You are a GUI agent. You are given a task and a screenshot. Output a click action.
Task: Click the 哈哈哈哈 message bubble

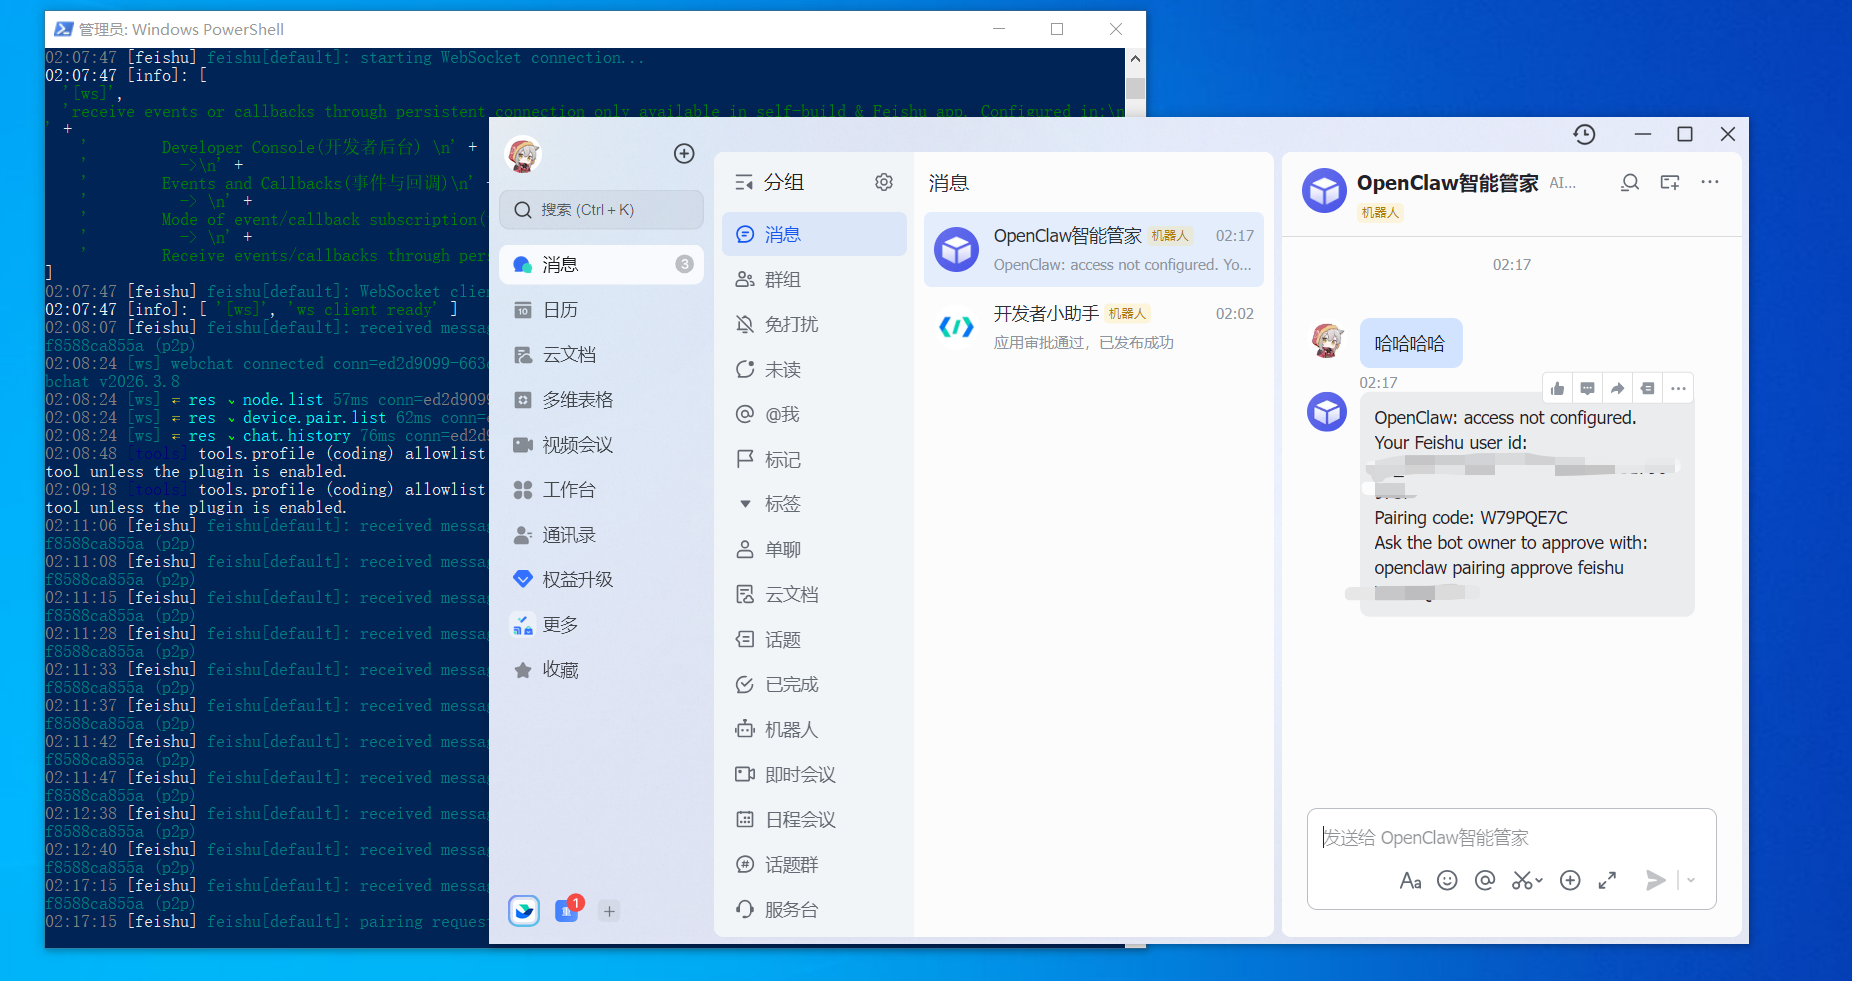(x=1410, y=343)
